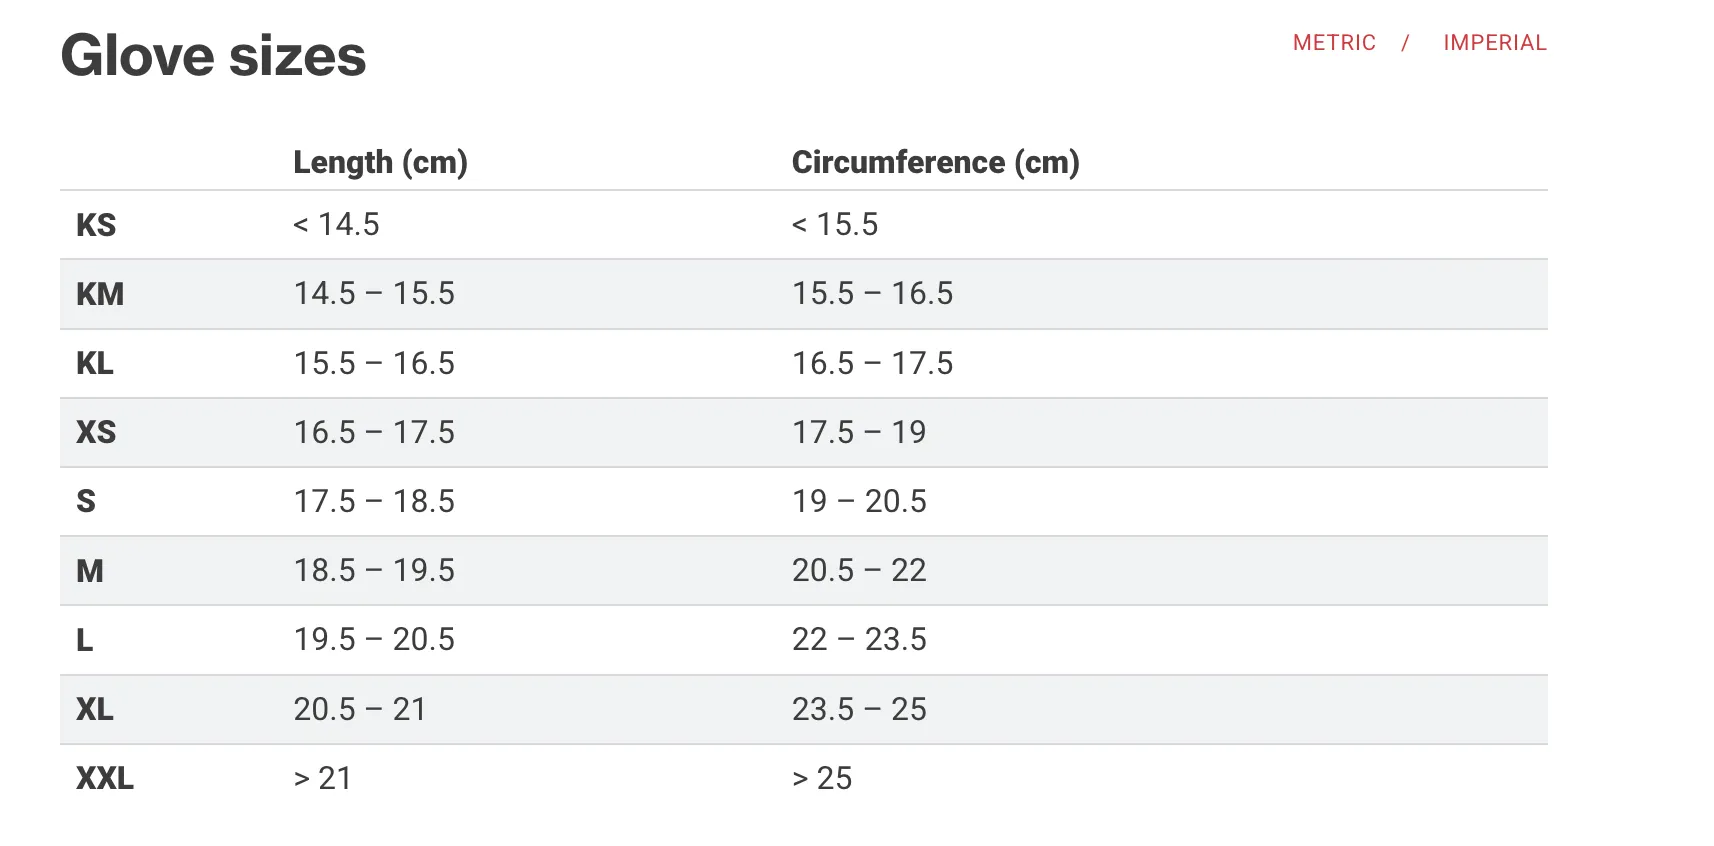
Task: Select the < 14.5 length cell
Action: coord(336,224)
